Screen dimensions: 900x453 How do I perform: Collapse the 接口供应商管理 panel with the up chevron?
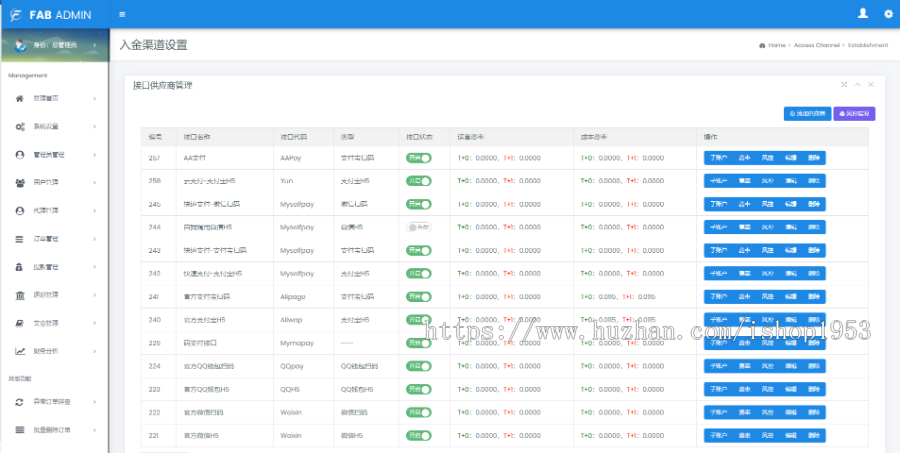tap(858, 84)
